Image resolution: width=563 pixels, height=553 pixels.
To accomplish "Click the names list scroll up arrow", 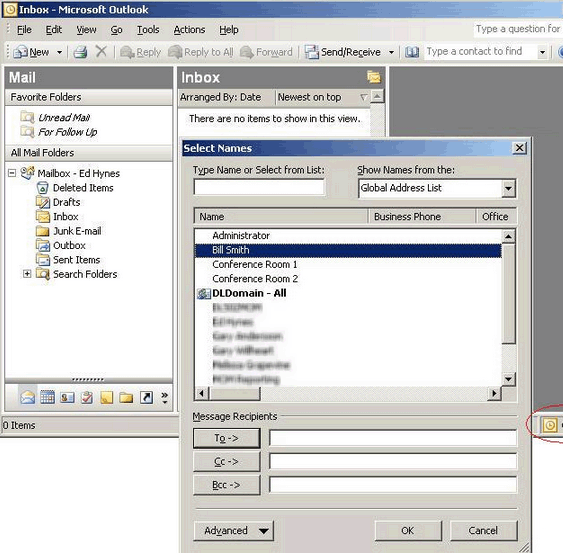I will point(508,236).
